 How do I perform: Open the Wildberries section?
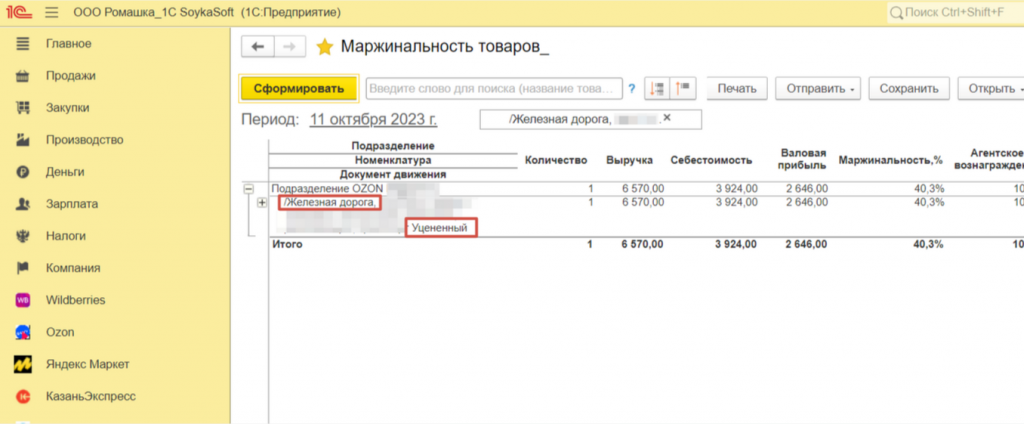tap(74, 299)
